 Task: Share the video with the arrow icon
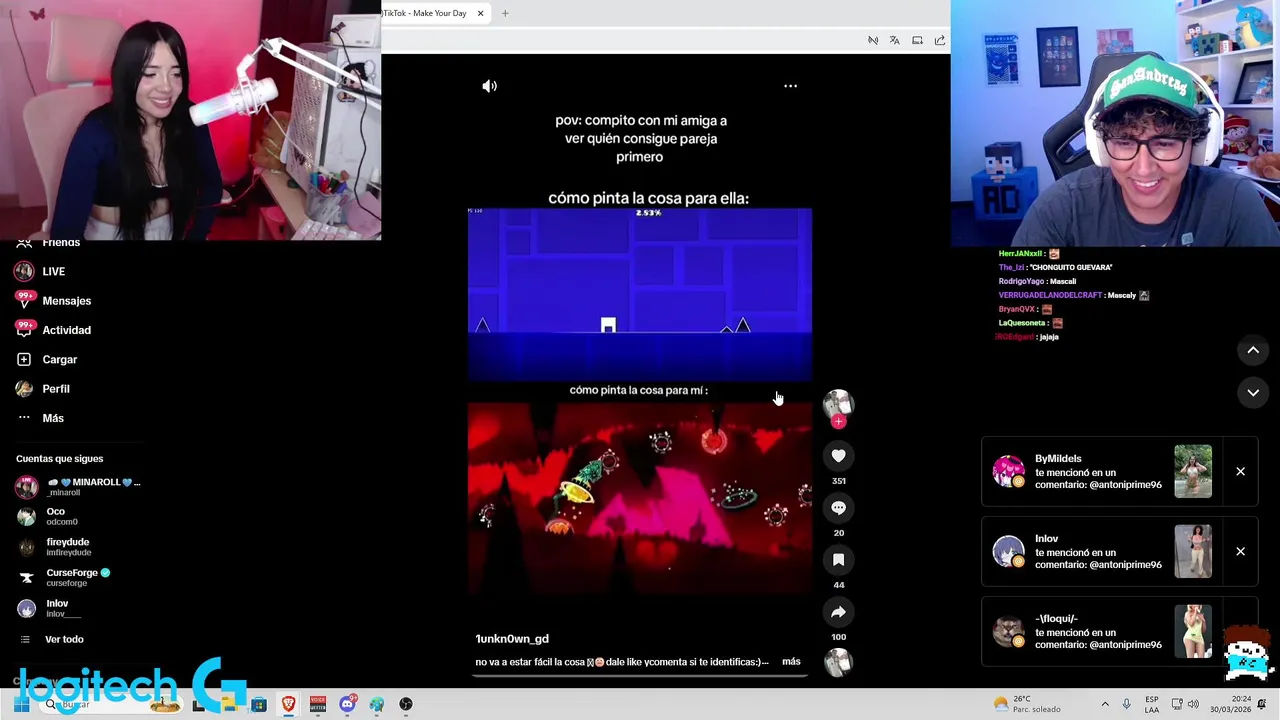838,612
